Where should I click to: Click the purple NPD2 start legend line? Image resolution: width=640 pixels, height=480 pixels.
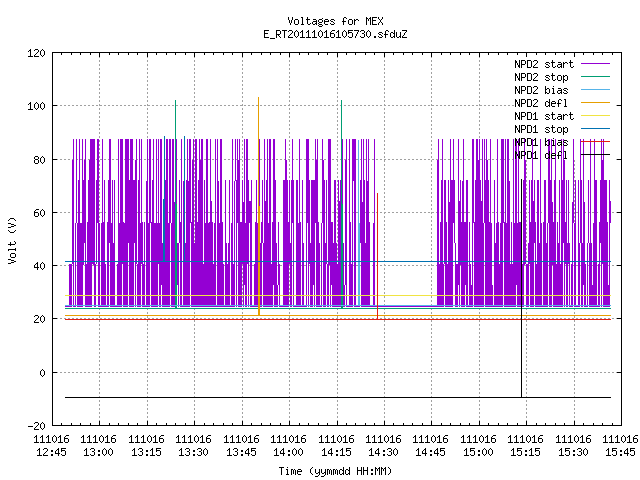[595, 64]
